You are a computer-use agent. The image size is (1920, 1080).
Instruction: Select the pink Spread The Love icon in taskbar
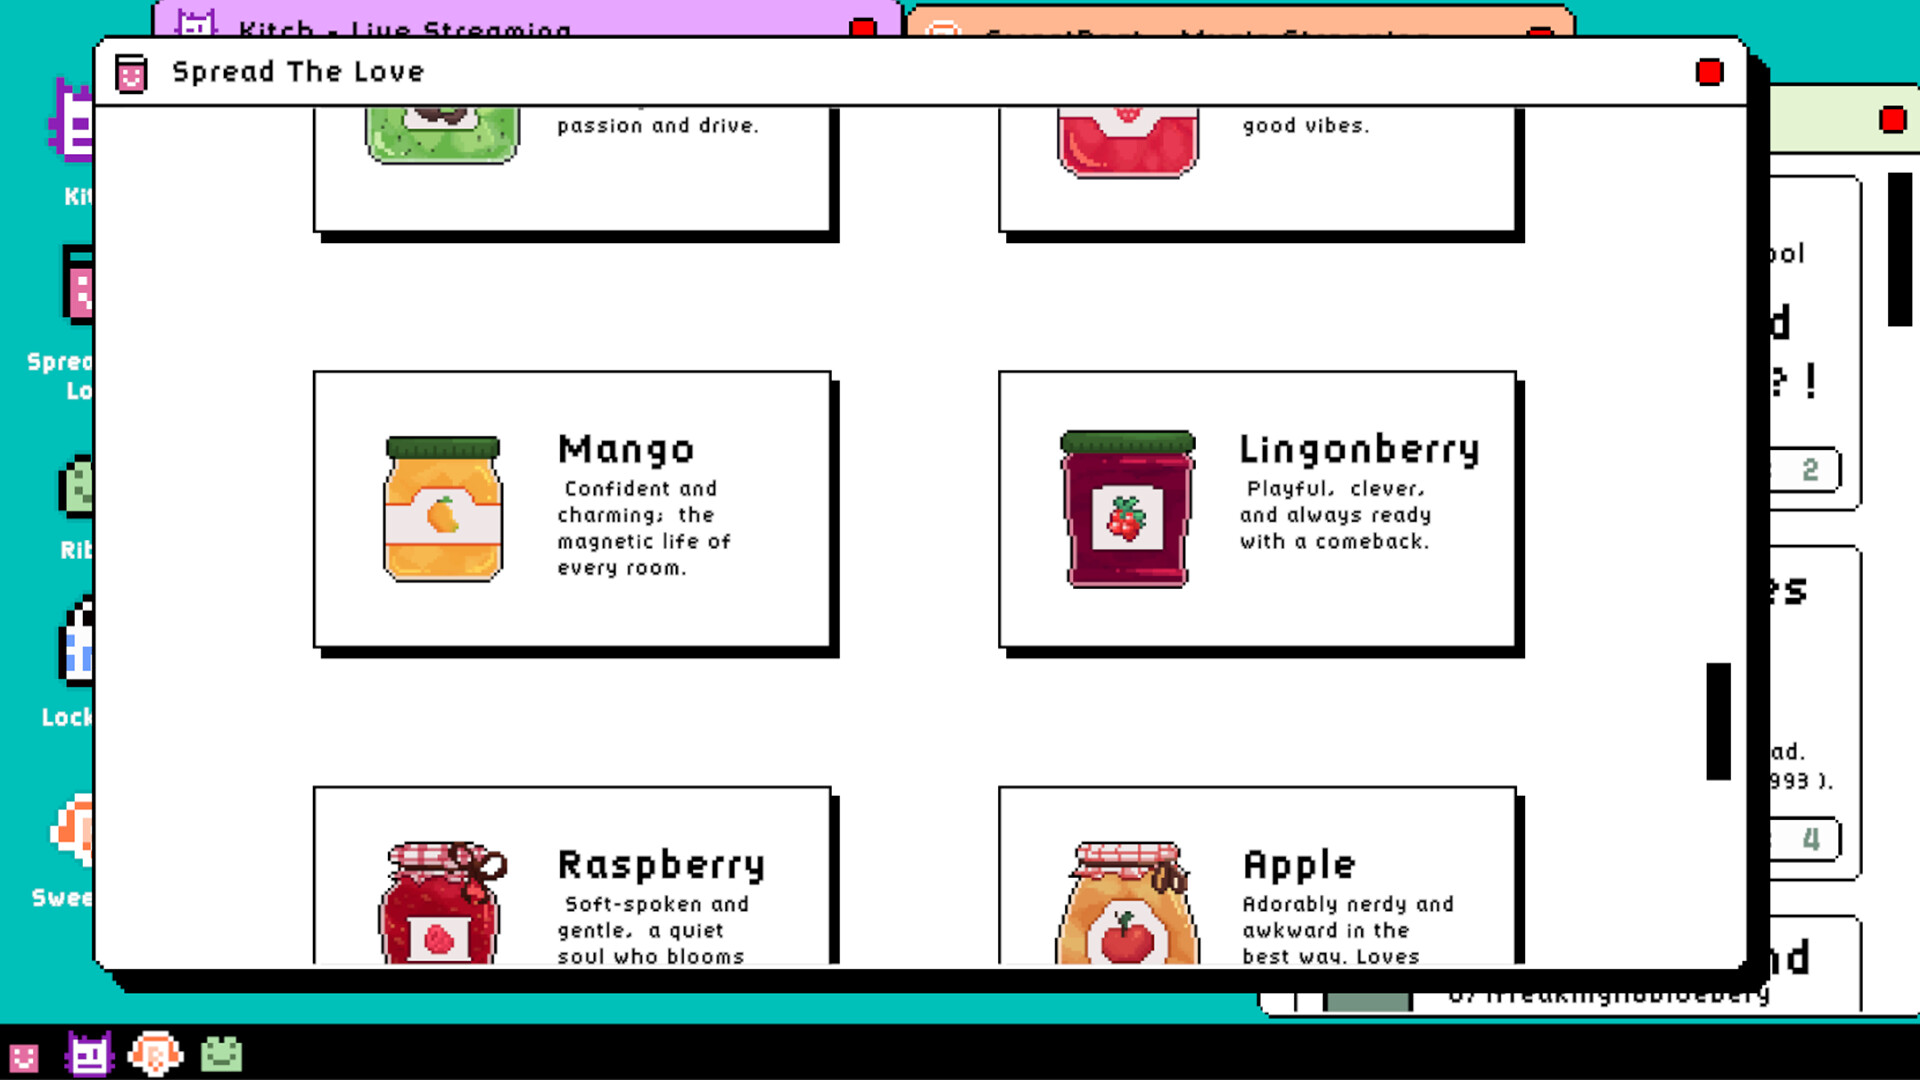tap(22, 1055)
